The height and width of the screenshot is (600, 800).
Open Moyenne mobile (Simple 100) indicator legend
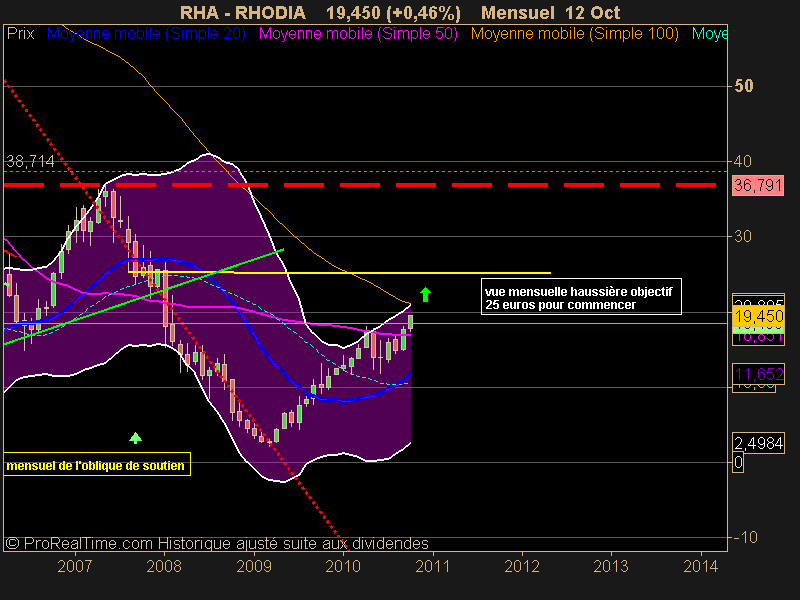574,34
